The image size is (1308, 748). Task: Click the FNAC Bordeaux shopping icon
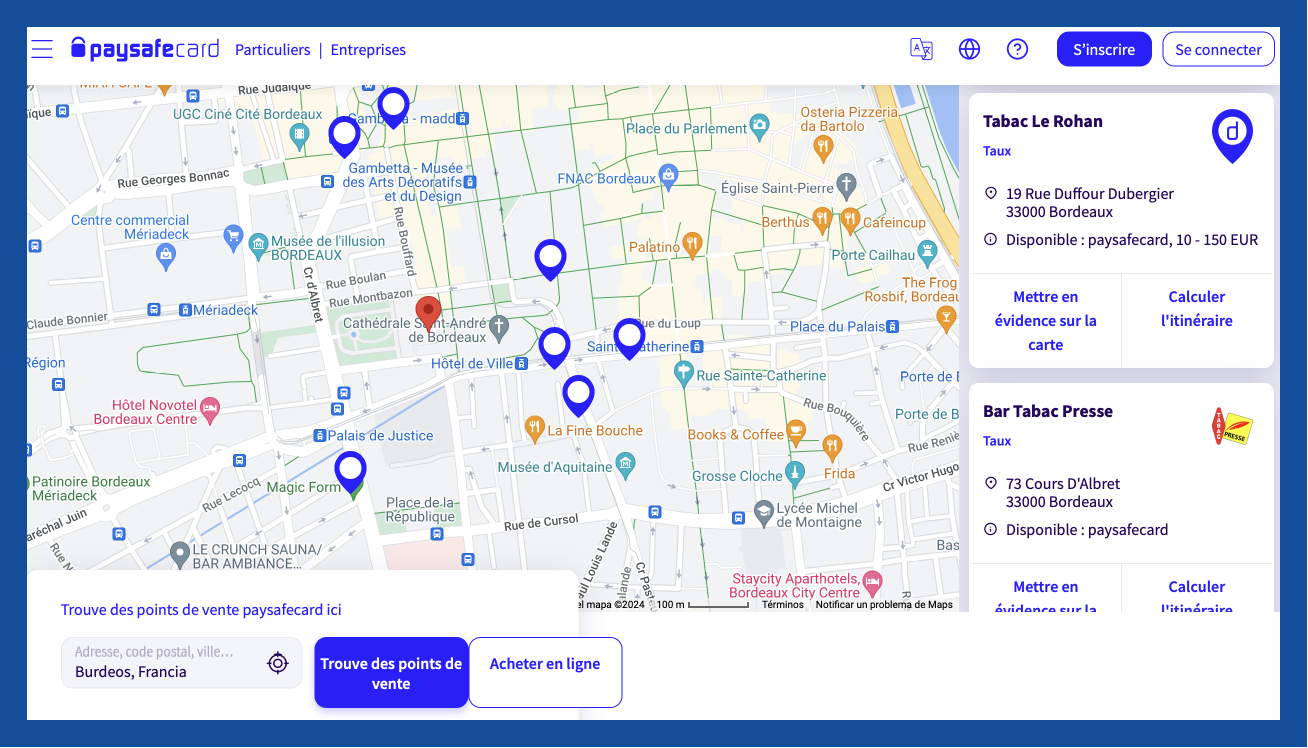[x=669, y=177]
